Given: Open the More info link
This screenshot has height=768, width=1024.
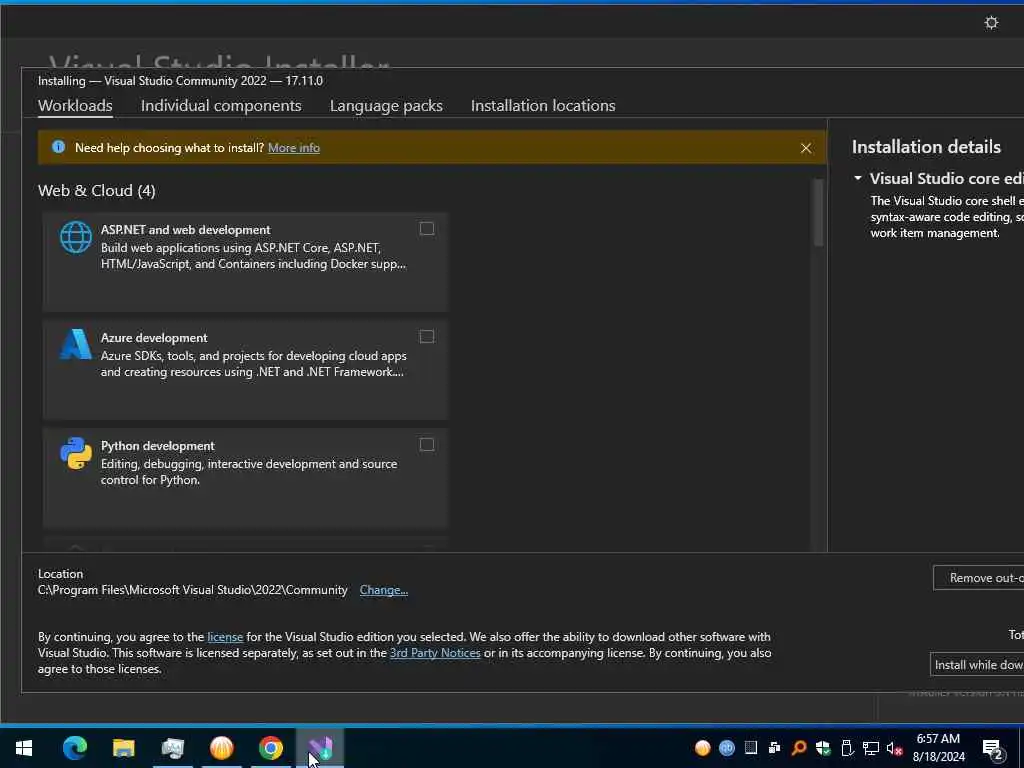Looking at the screenshot, I should pyautogui.click(x=294, y=148).
